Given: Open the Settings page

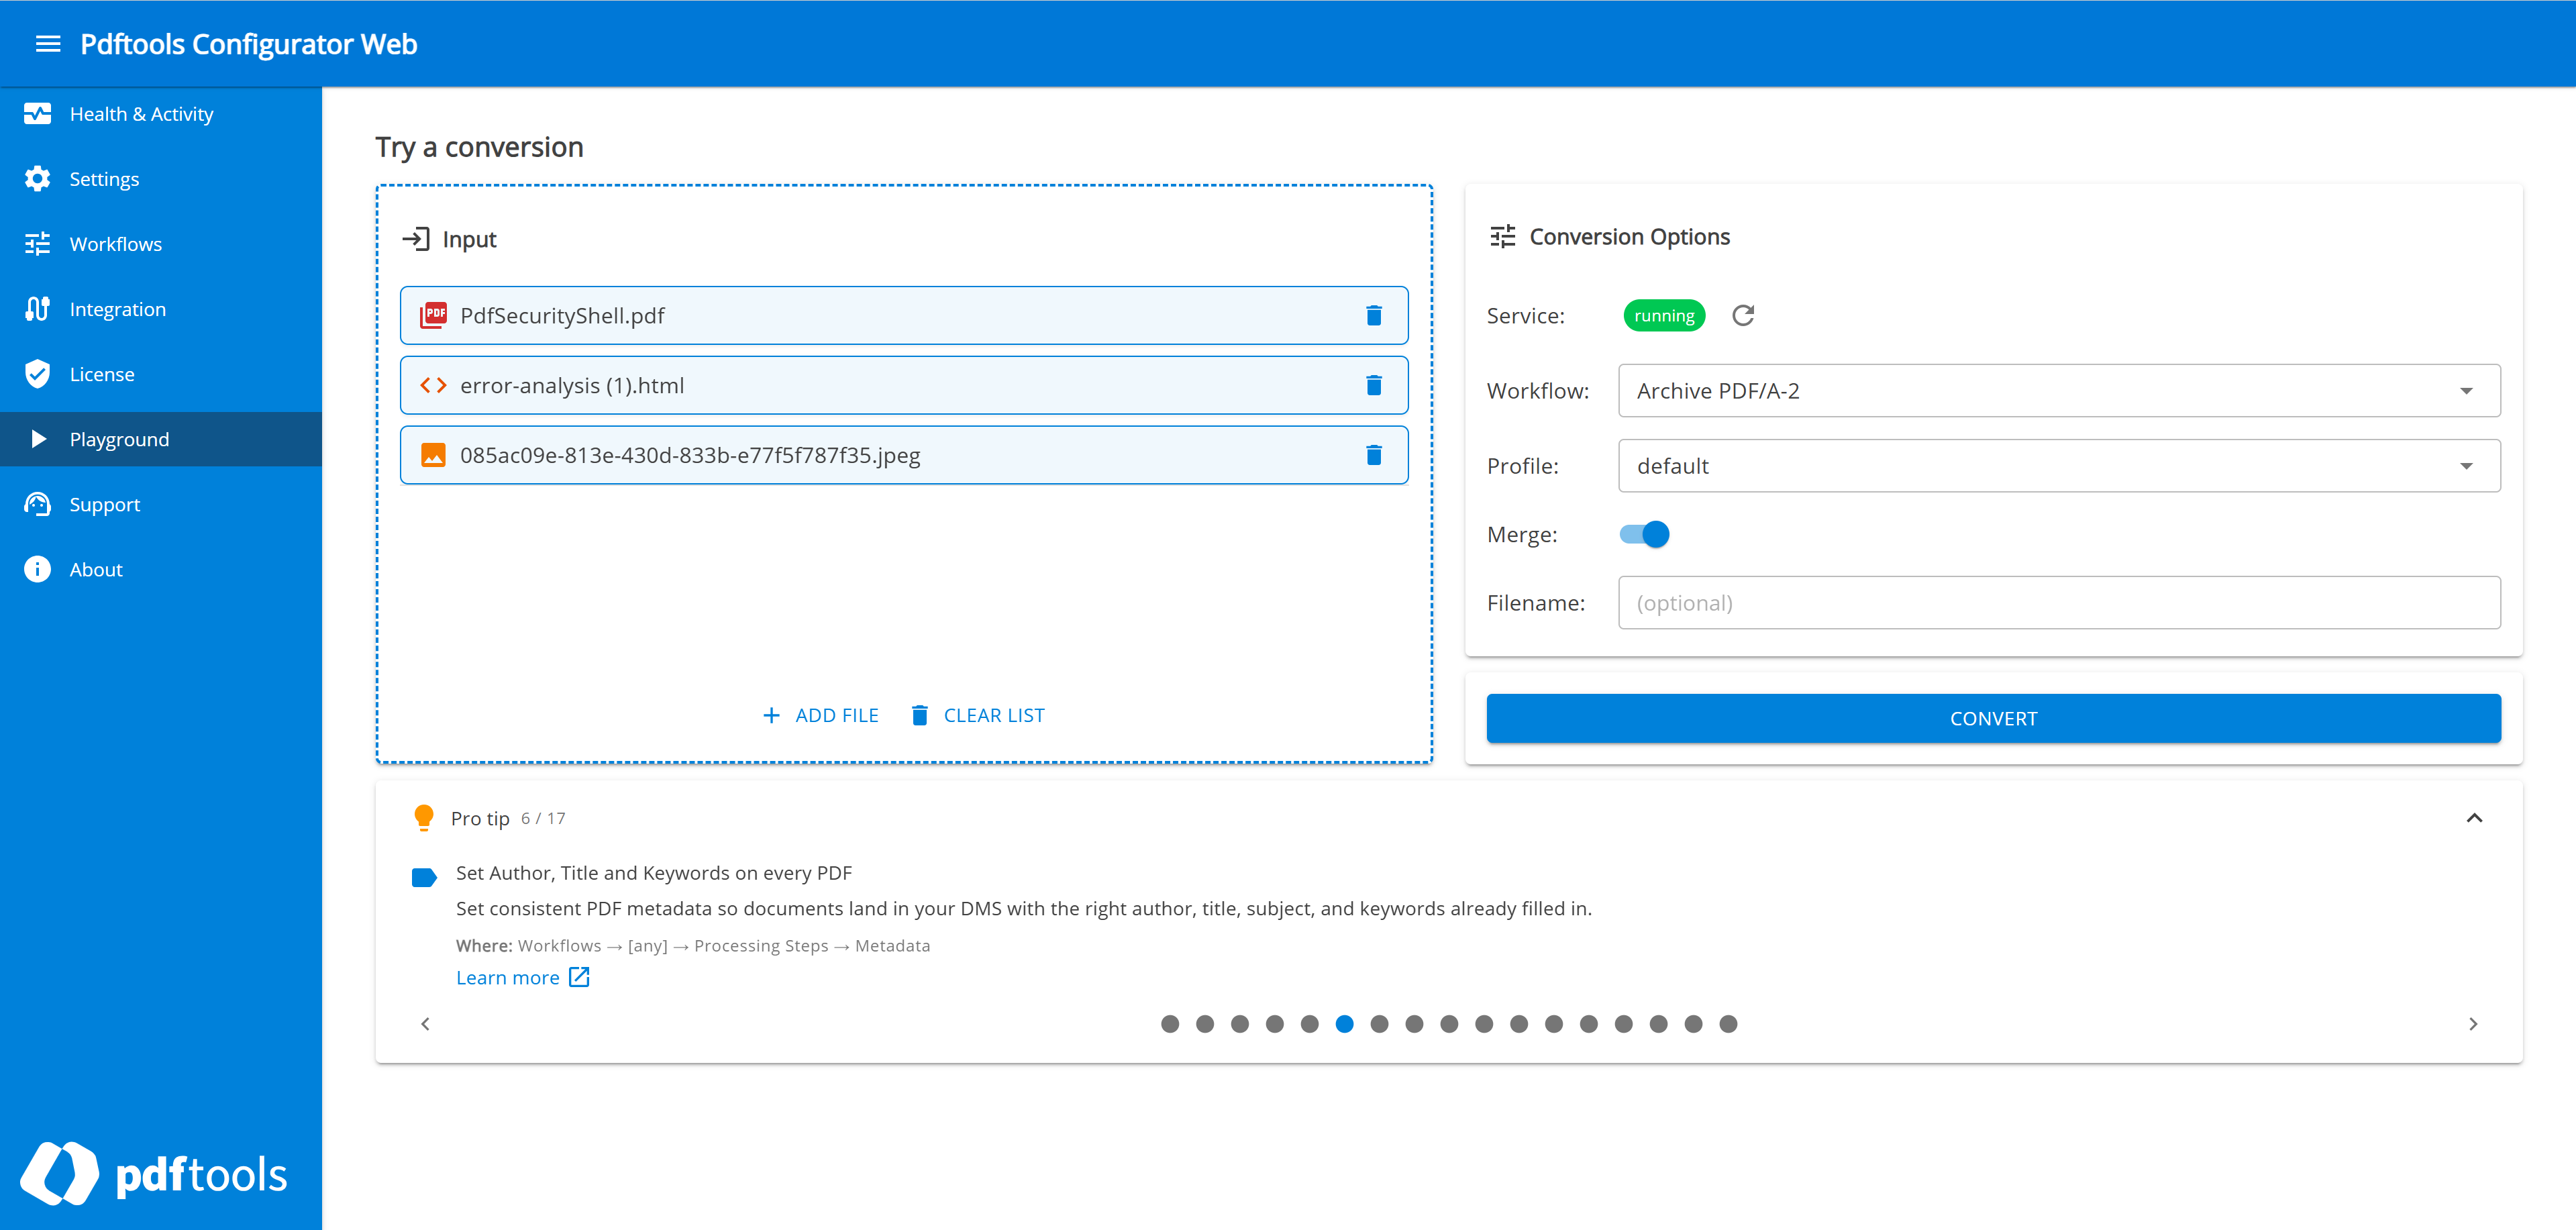Looking at the screenshot, I should coord(161,179).
